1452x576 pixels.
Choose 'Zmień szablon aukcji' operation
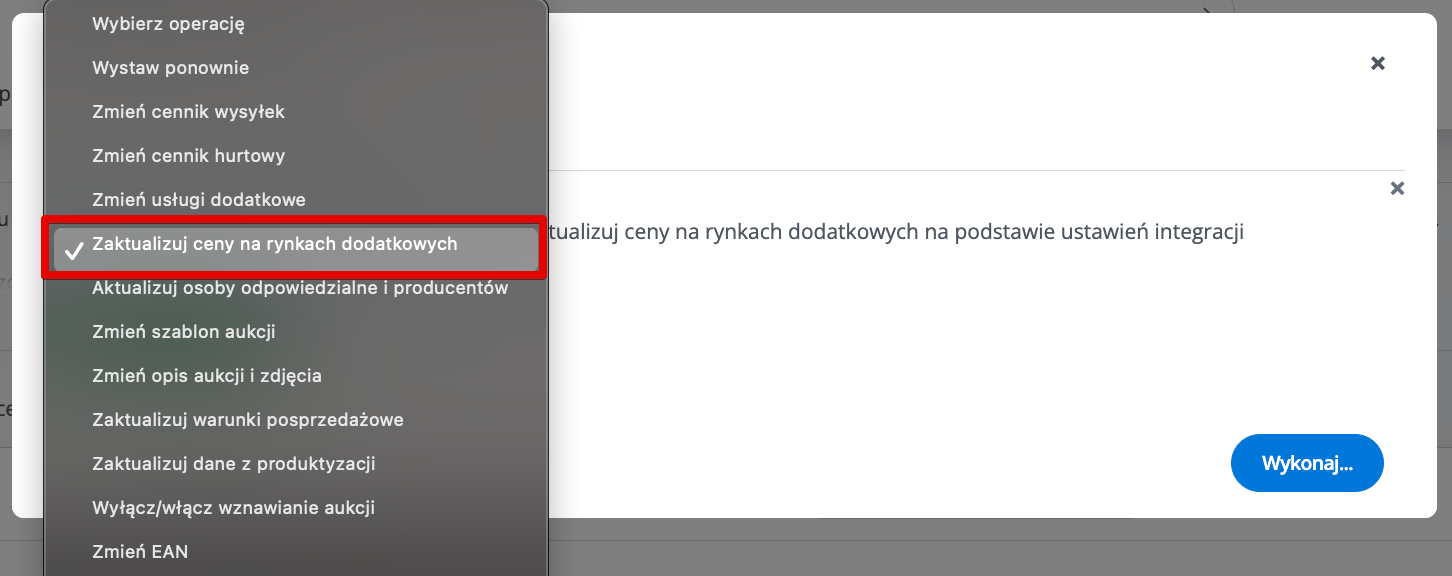click(x=183, y=332)
